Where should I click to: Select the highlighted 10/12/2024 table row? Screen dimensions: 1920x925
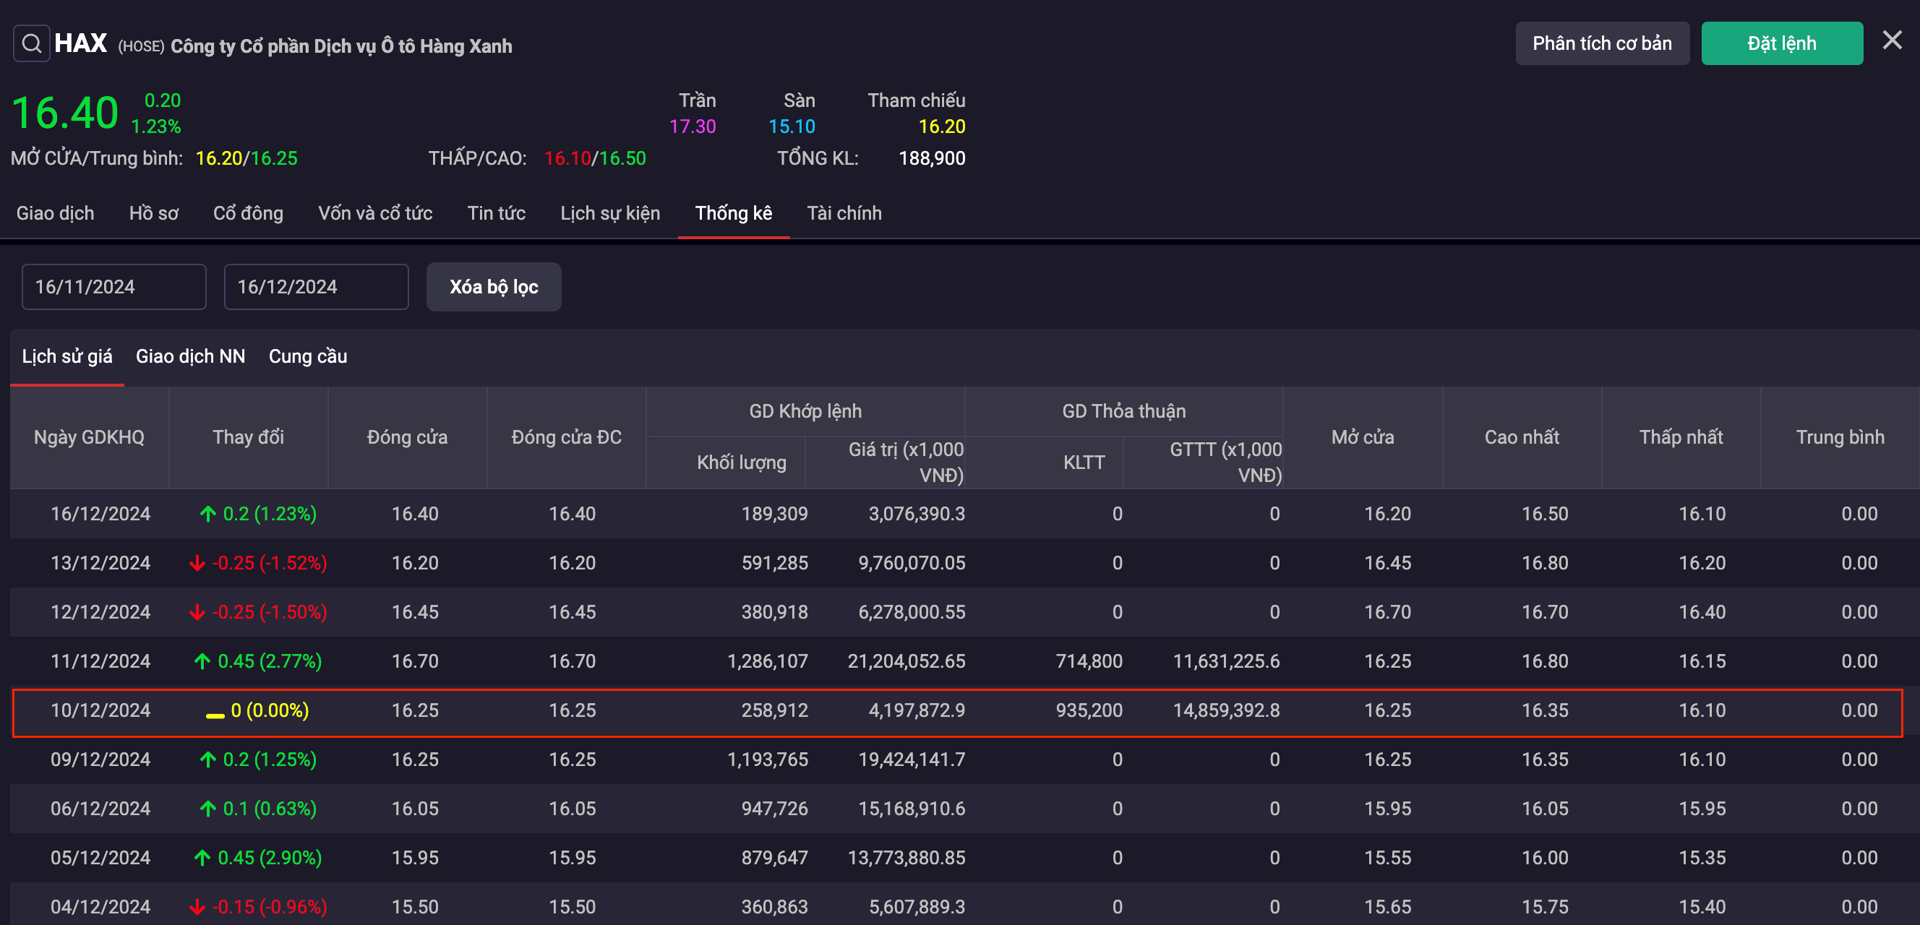pos(956,711)
